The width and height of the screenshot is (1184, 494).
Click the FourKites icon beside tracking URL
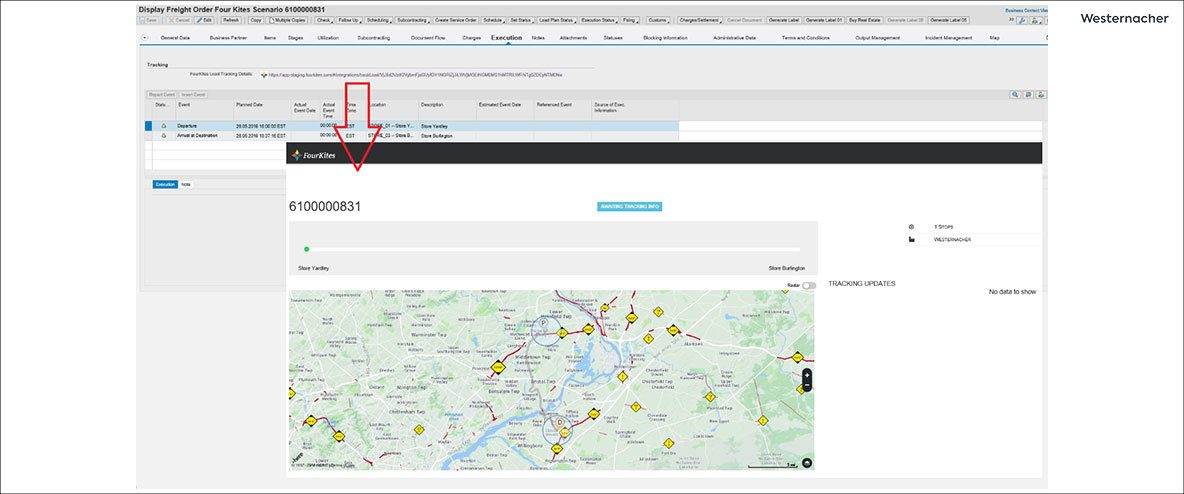pyautogui.click(x=264, y=76)
